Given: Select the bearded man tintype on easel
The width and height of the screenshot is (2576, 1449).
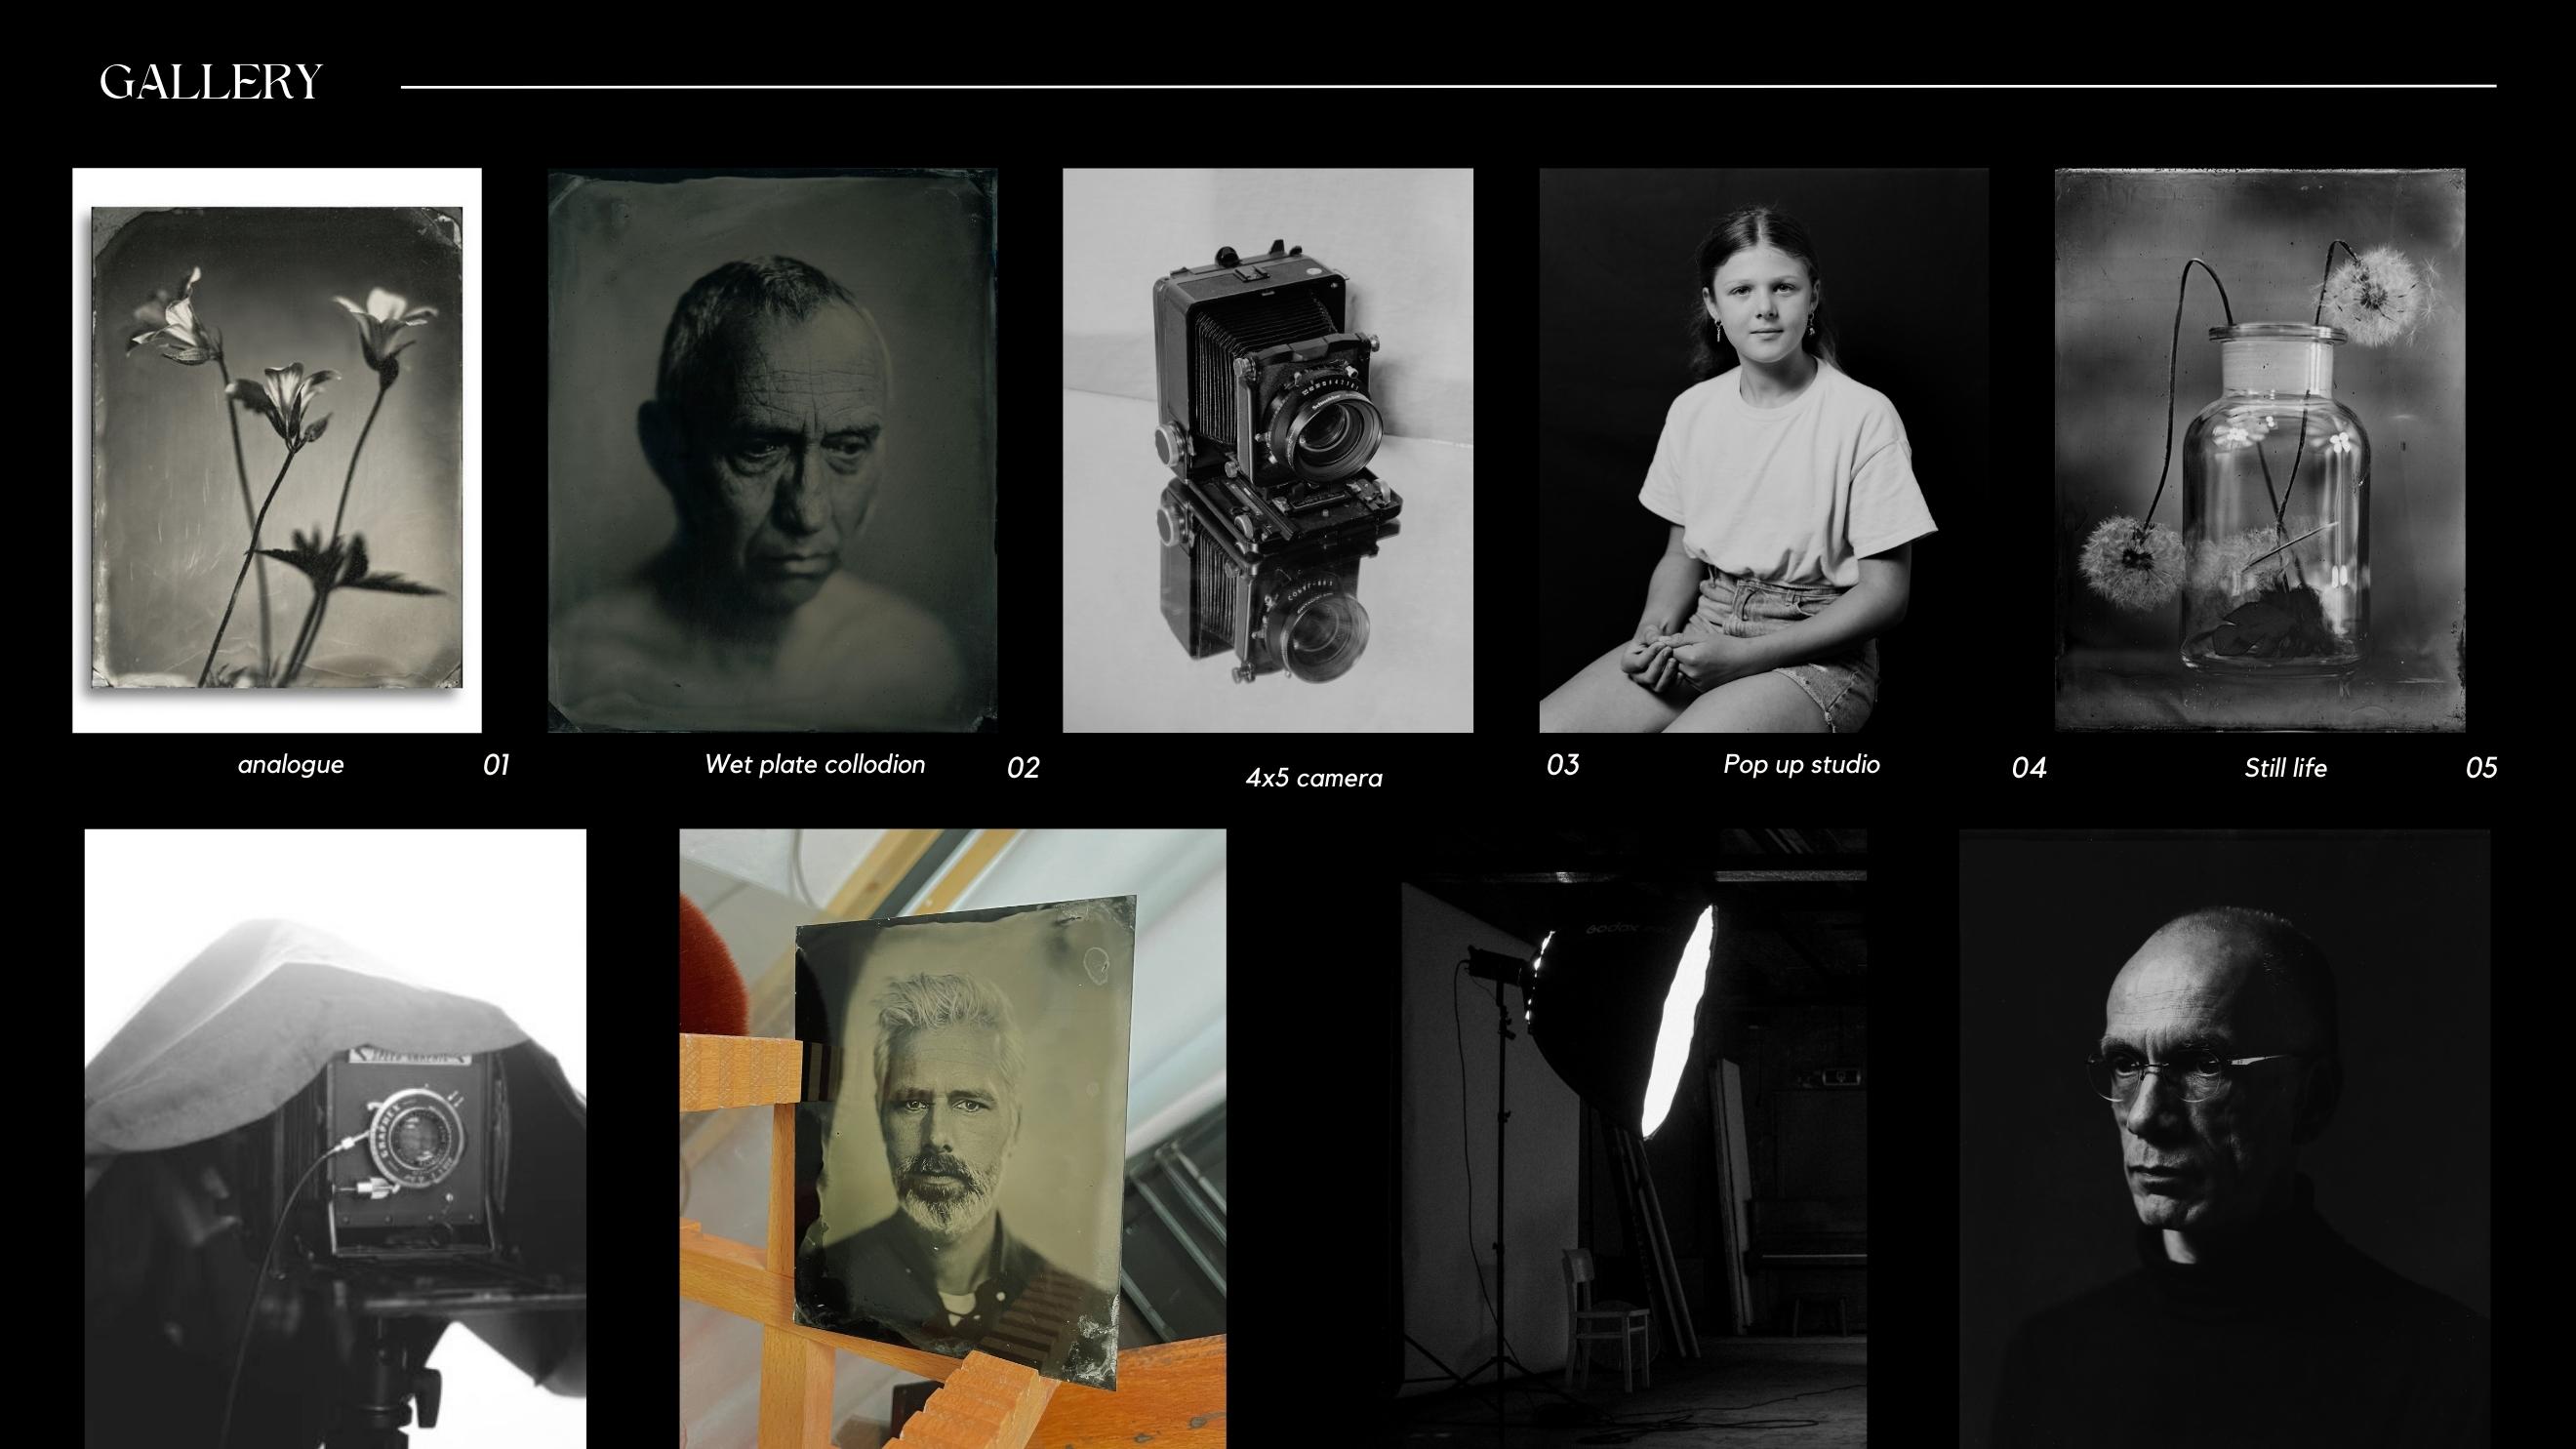Looking at the screenshot, I should [x=952, y=1138].
